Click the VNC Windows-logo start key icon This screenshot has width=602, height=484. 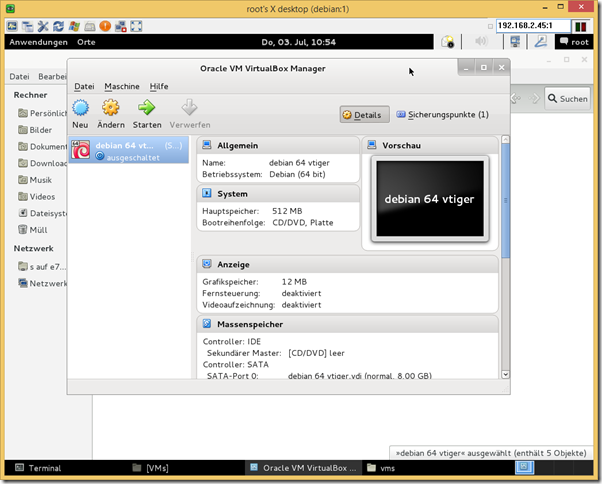click(x=74, y=26)
